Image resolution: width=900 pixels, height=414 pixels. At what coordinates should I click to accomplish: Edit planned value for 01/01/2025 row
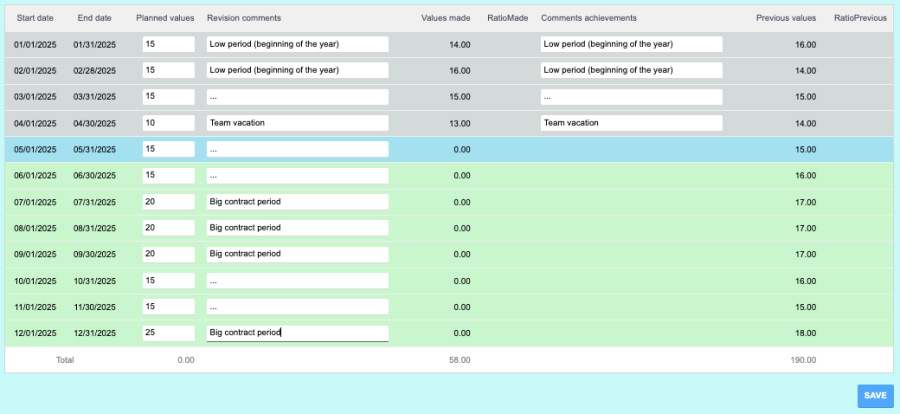(168, 44)
